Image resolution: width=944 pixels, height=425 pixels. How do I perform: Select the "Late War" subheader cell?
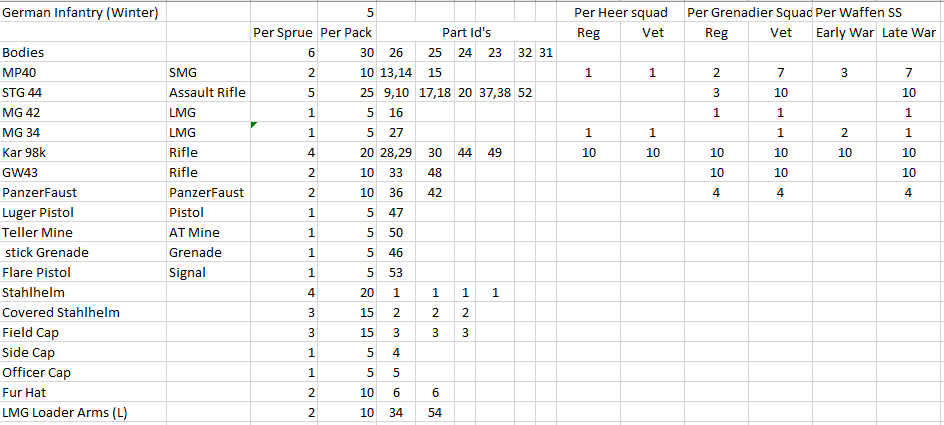909,32
